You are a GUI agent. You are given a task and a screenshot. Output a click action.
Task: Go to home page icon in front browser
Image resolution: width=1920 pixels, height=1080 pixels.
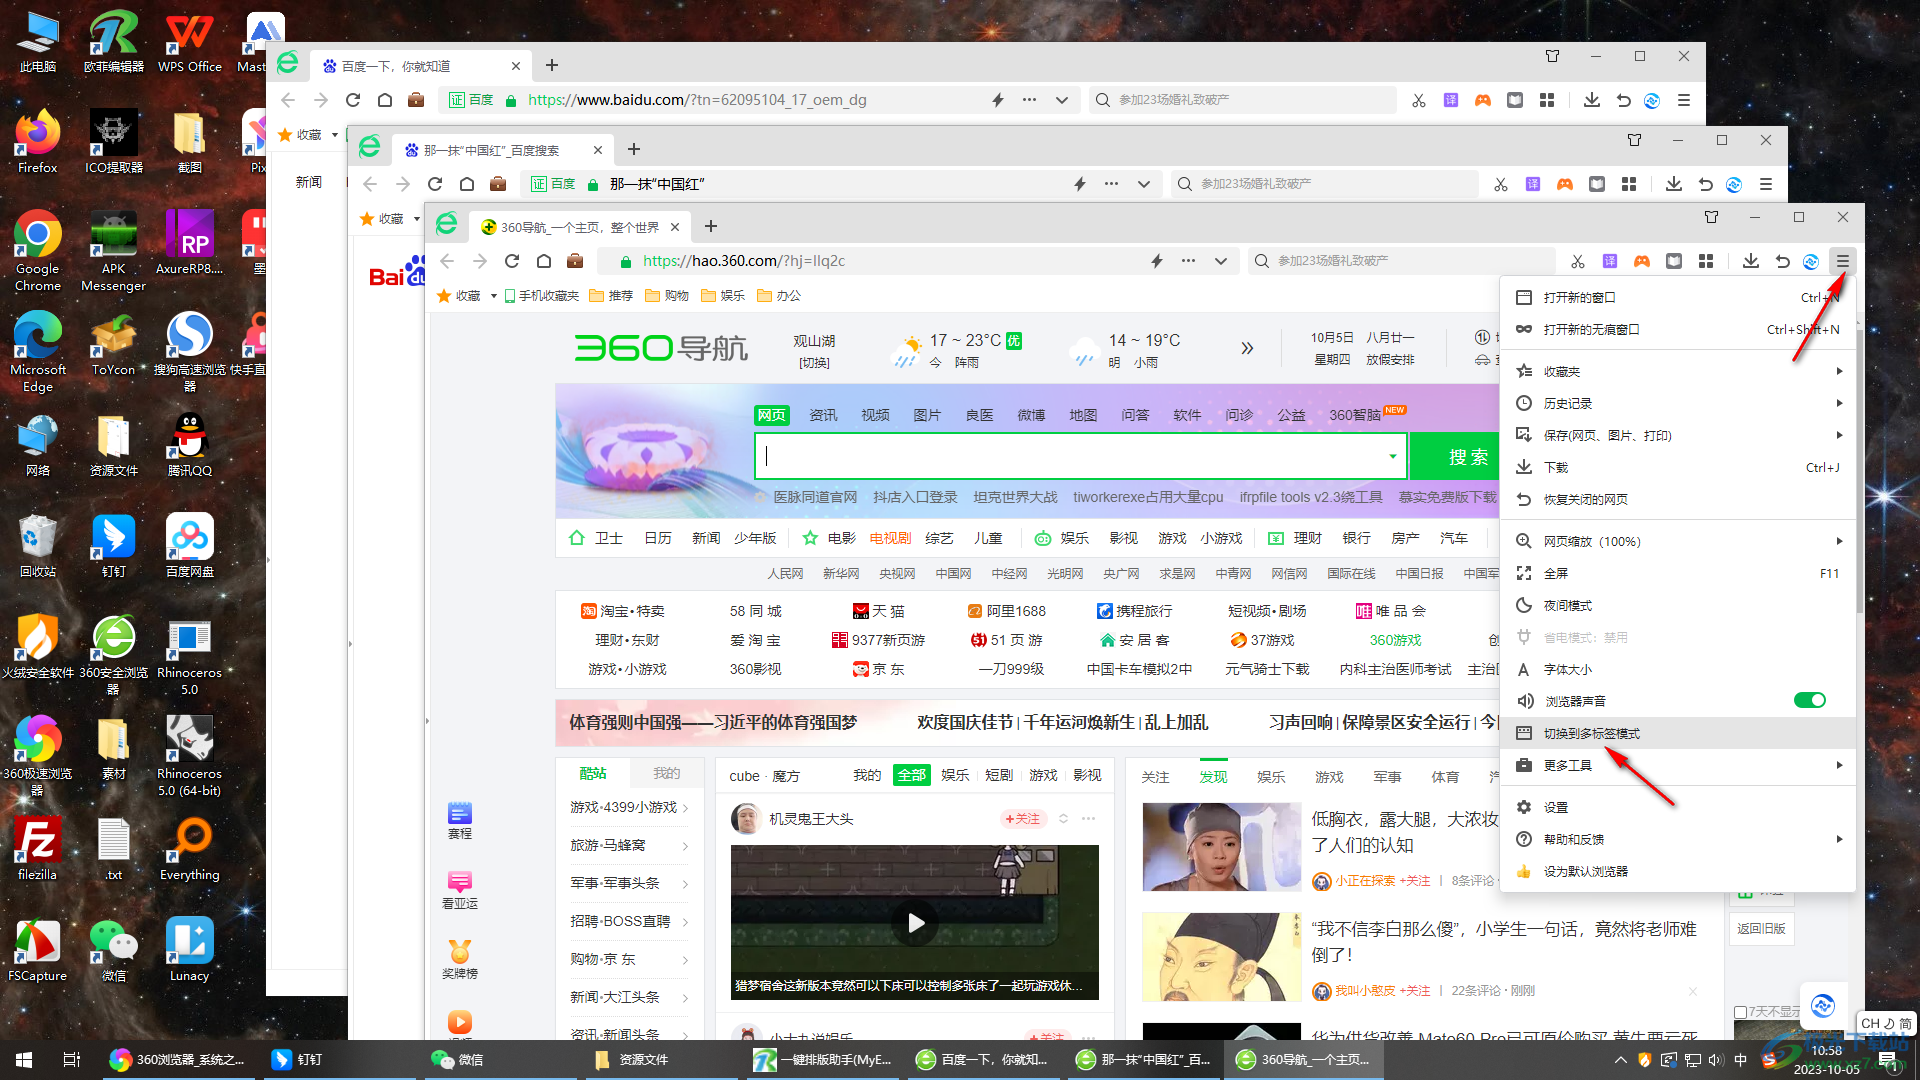(x=544, y=261)
